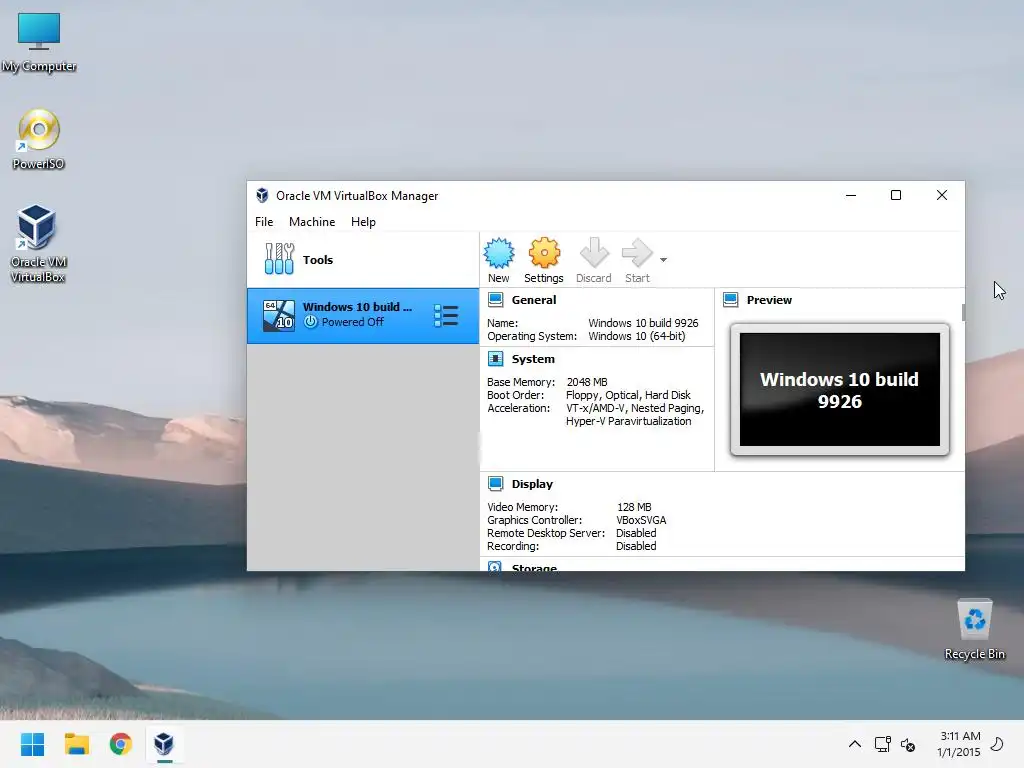The width and height of the screenshot is (1024, 768).
Task: Click the Windows 10 64-bit OS icon
Action: [x=279, y=315]
